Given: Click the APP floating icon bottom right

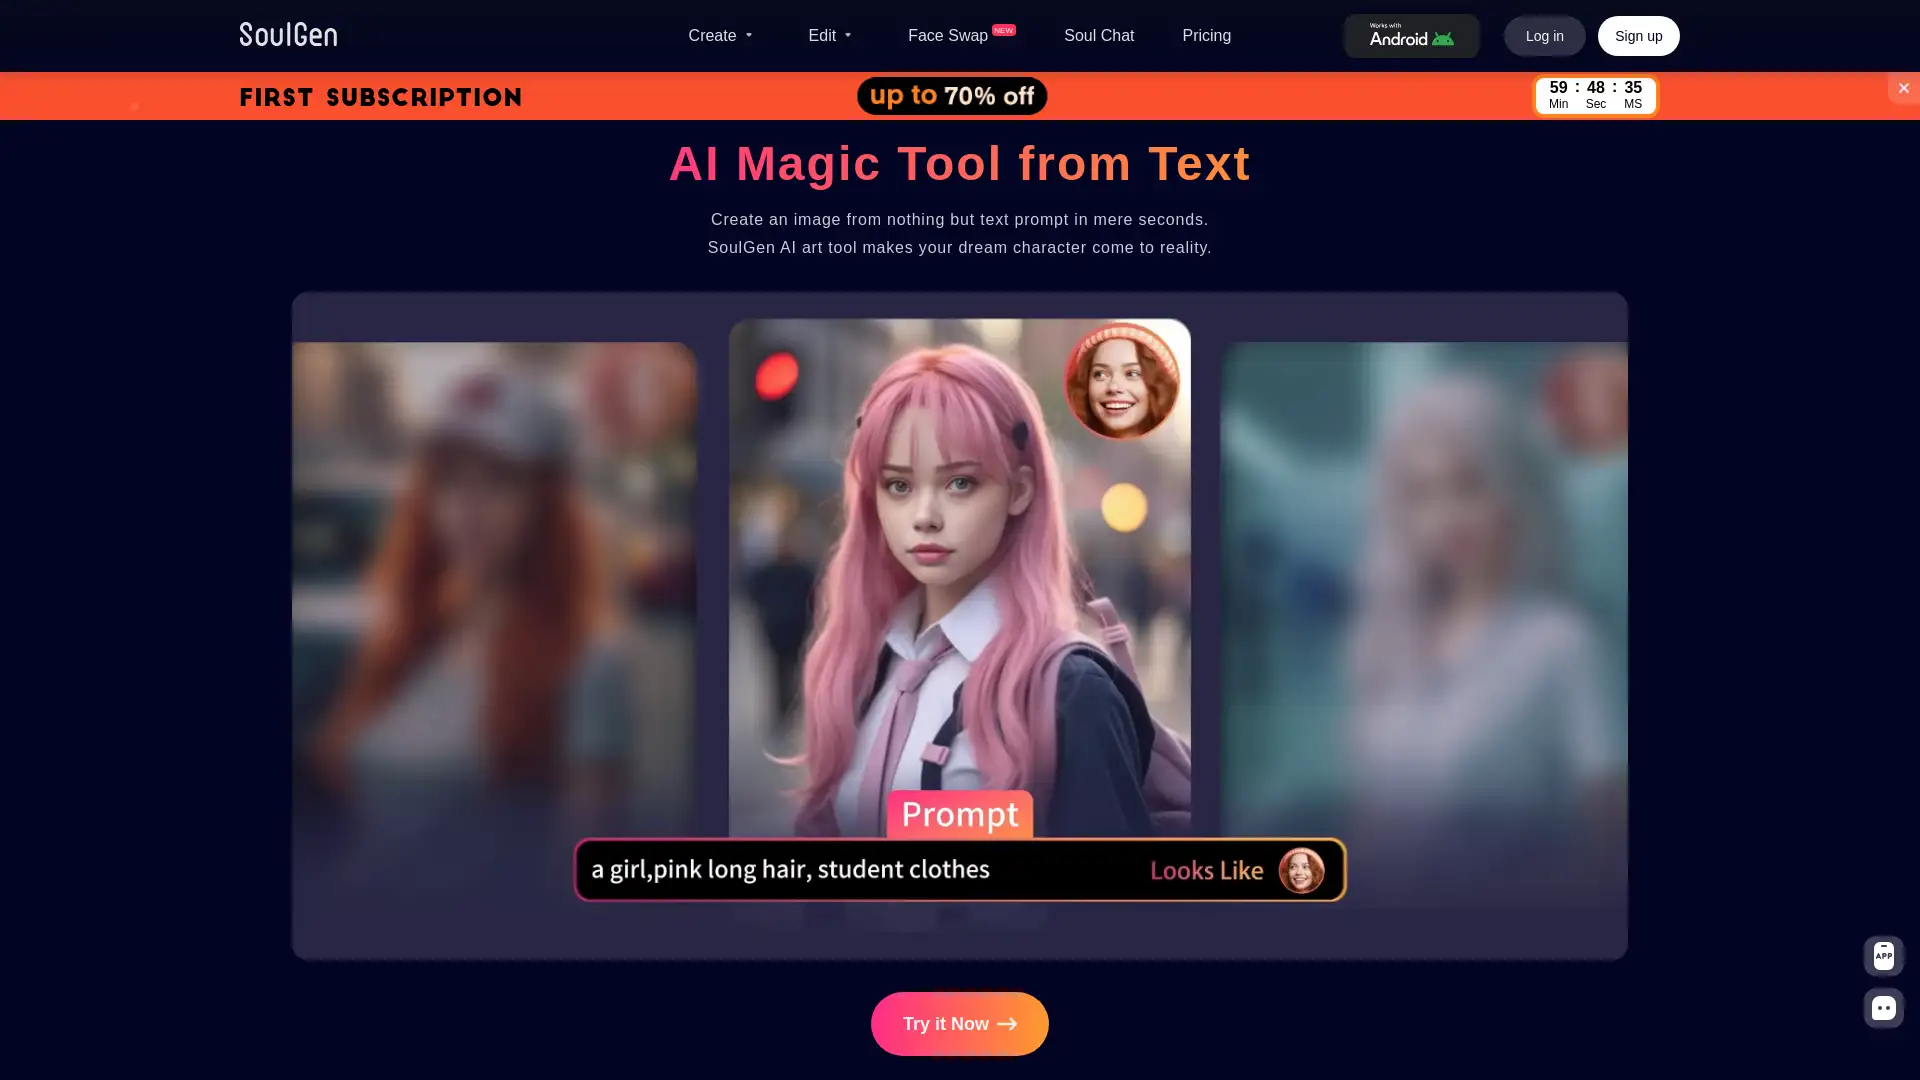Looking at the screenshot, I should [1883, 955].
